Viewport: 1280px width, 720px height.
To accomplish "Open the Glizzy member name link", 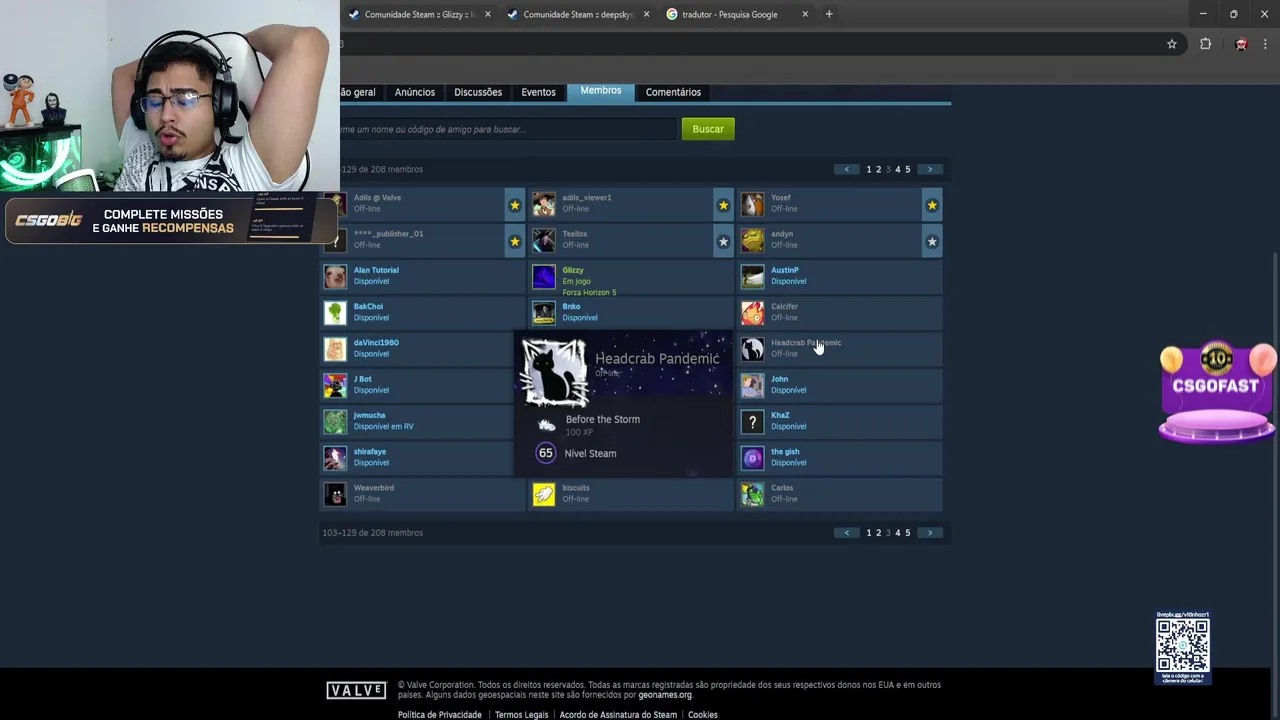I will [x=573, y=270].
